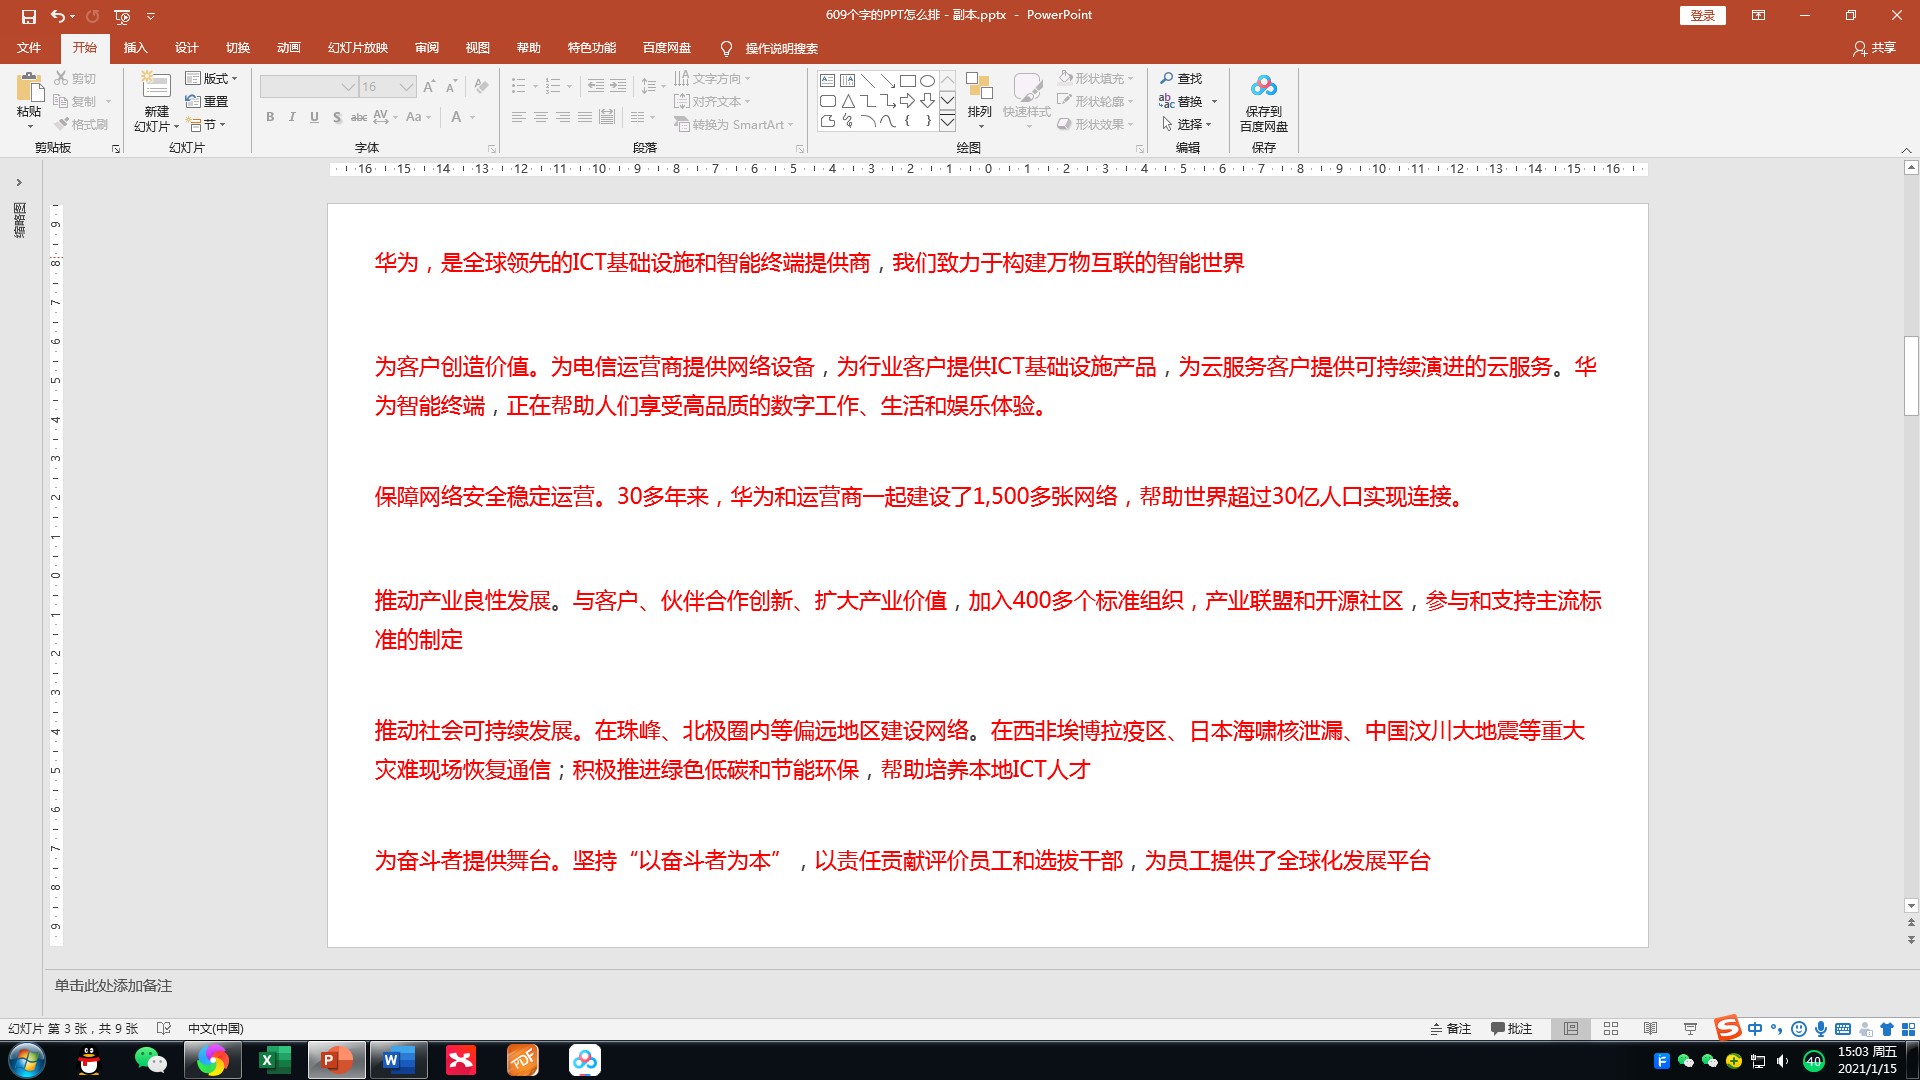Click the Save icon in quick access toolbar
This screenshot has width=1920, height=1080.
pyautogui.click(x=28, y=16)
